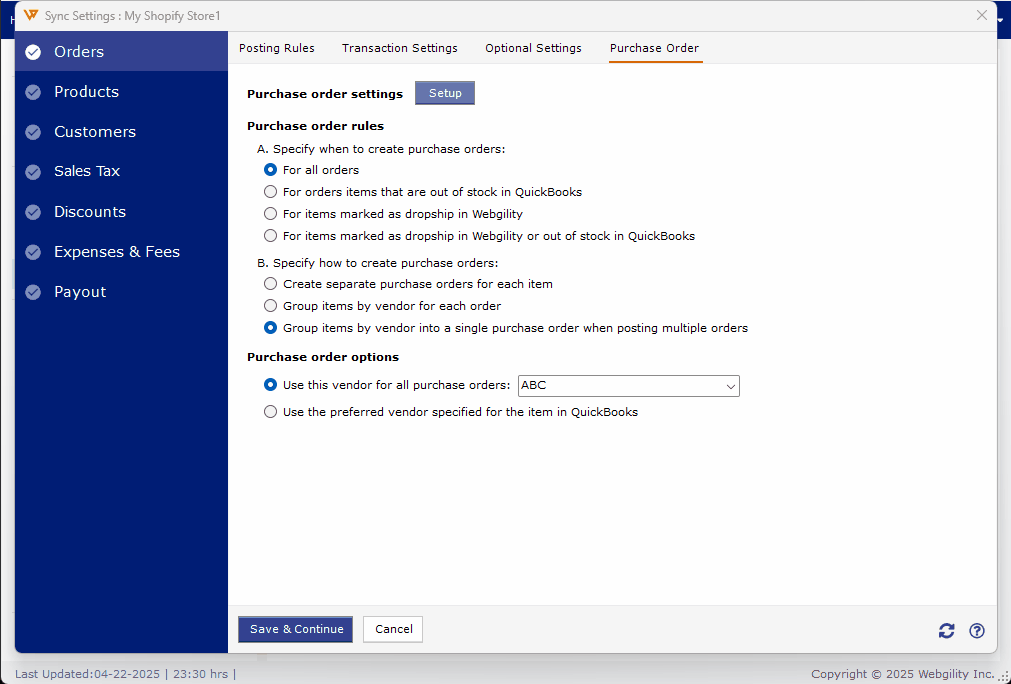This screenshot has width=1011, height=684.
Task: Click the checkmark icon beside Orders
Action: click(31, 51)
